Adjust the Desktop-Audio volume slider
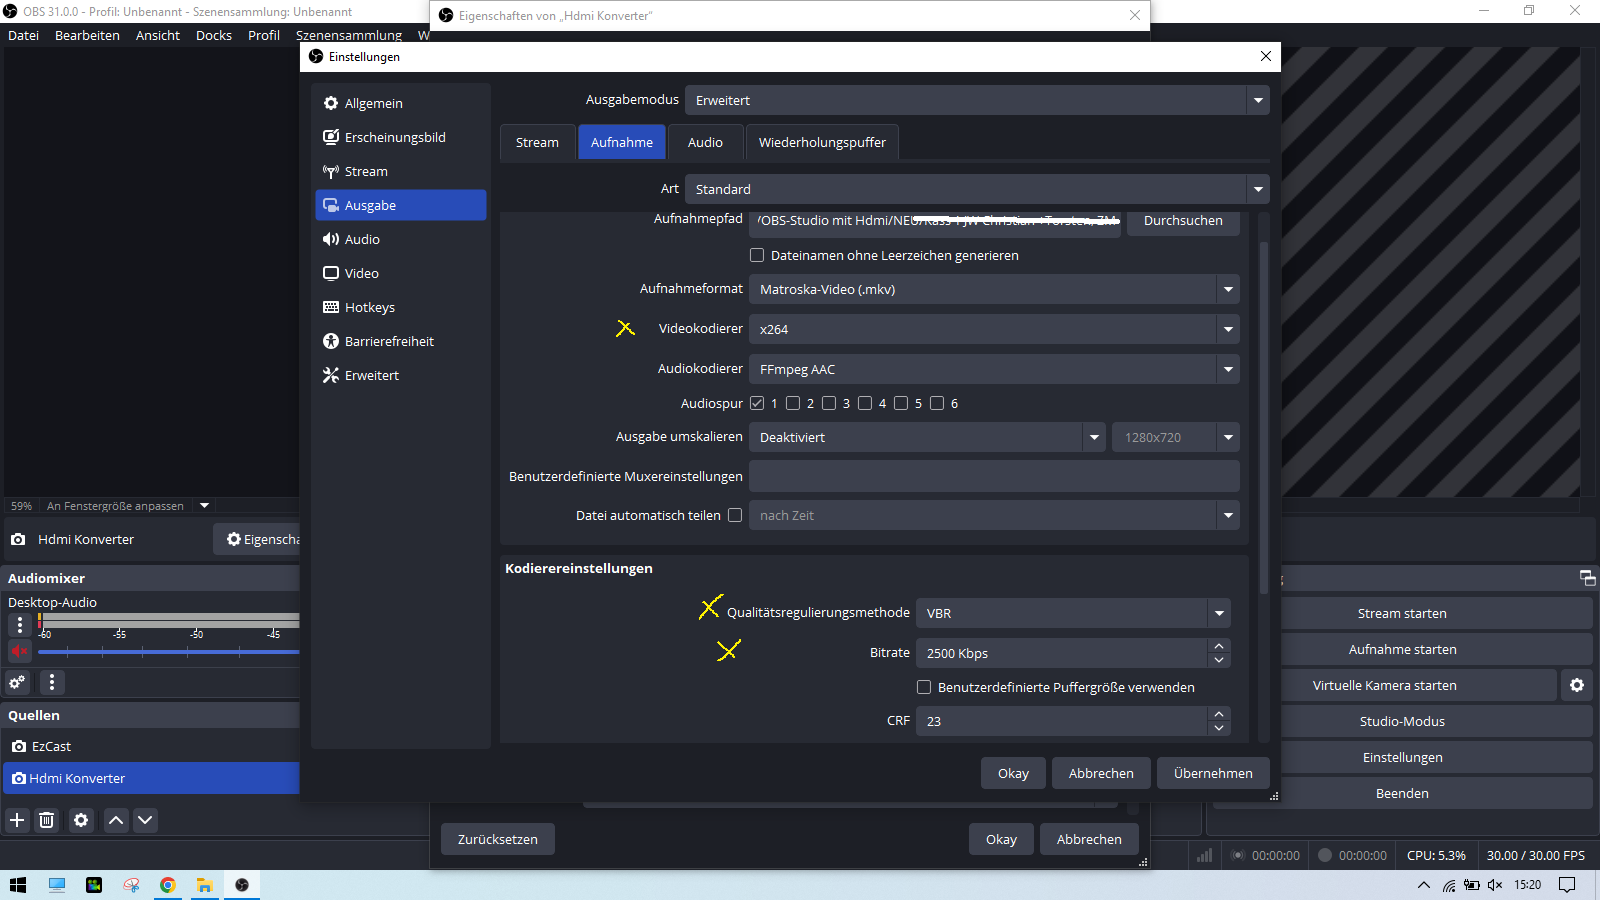This screenshot has height=900, width=1600. point(168,652)
